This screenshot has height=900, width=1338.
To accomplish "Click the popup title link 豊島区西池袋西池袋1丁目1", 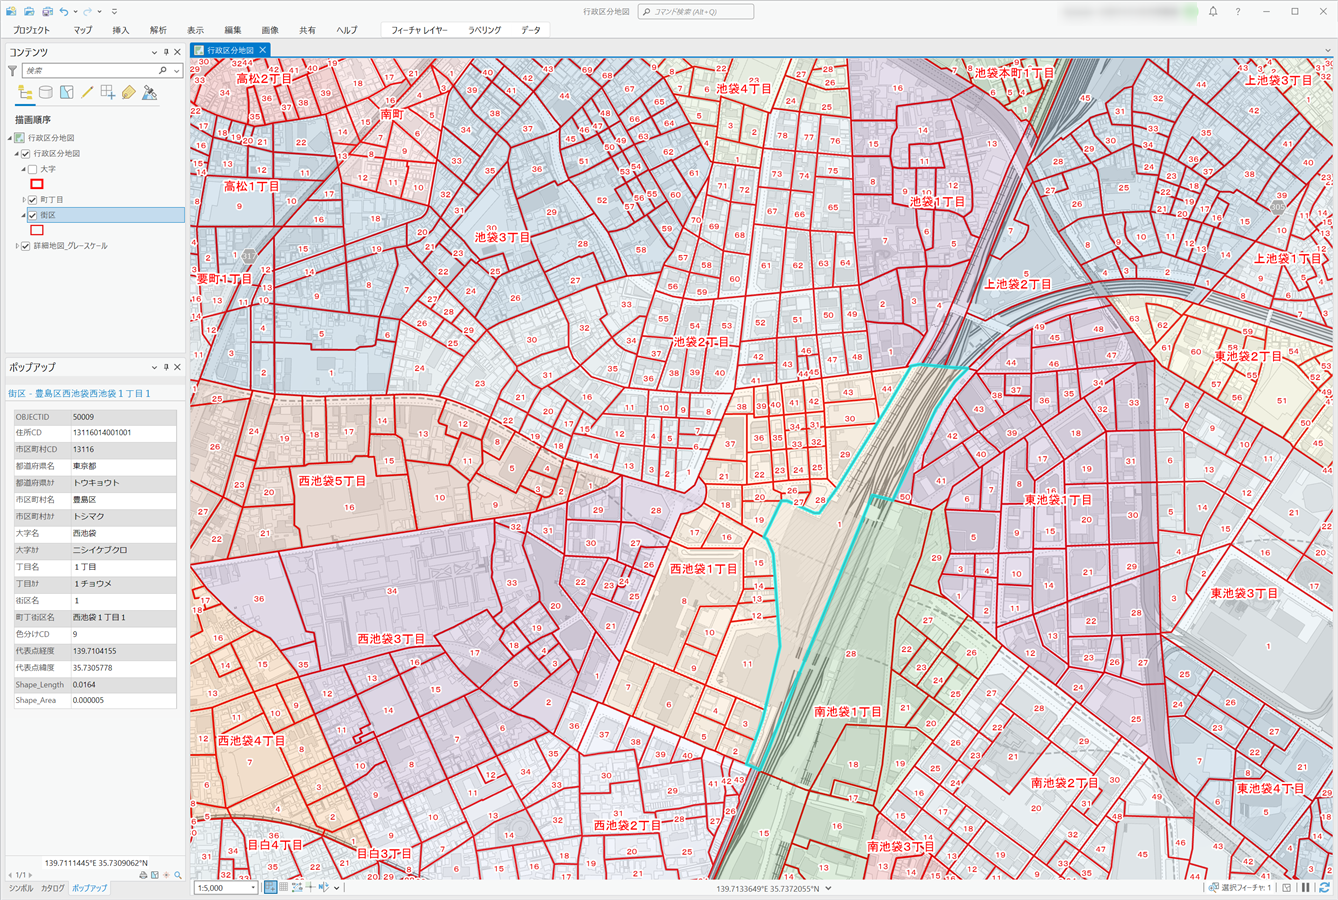I will [79, 394].
